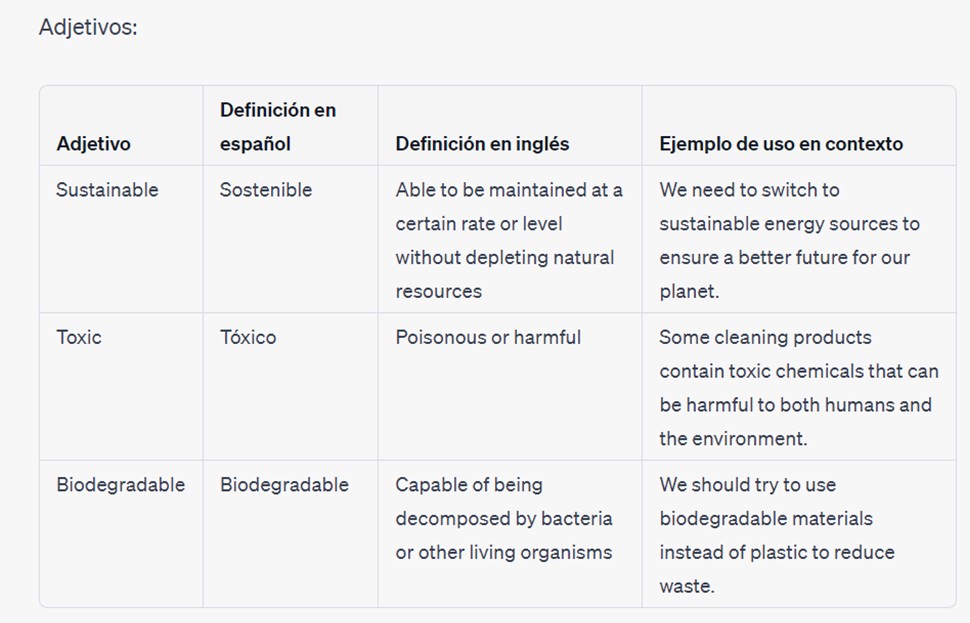Click the word "planet." ending the Sustainable example

point(689,292)
